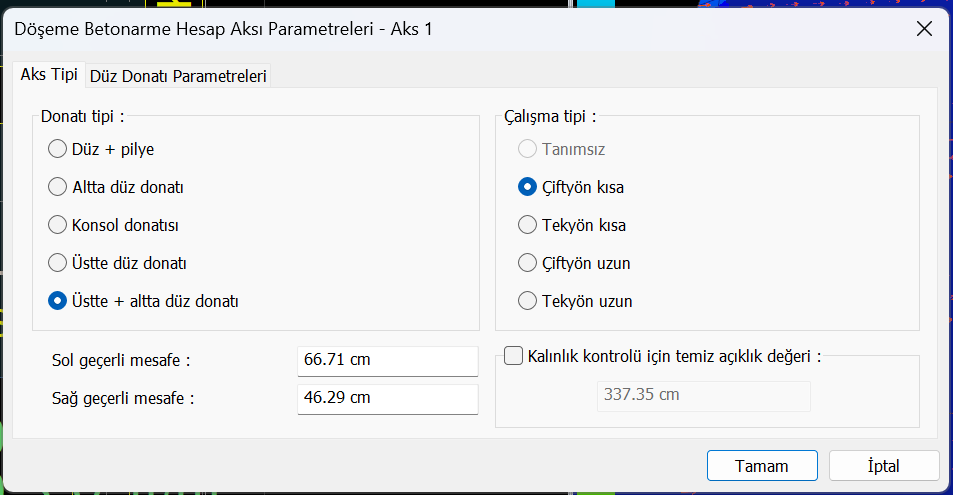Select Konsol donatısı radio button
Screen dimensions: 953x495
click(58, 225)
